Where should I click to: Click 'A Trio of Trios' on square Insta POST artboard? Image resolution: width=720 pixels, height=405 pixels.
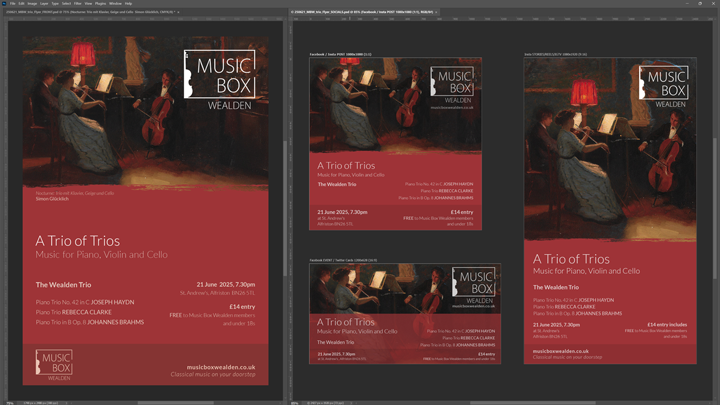346,165
